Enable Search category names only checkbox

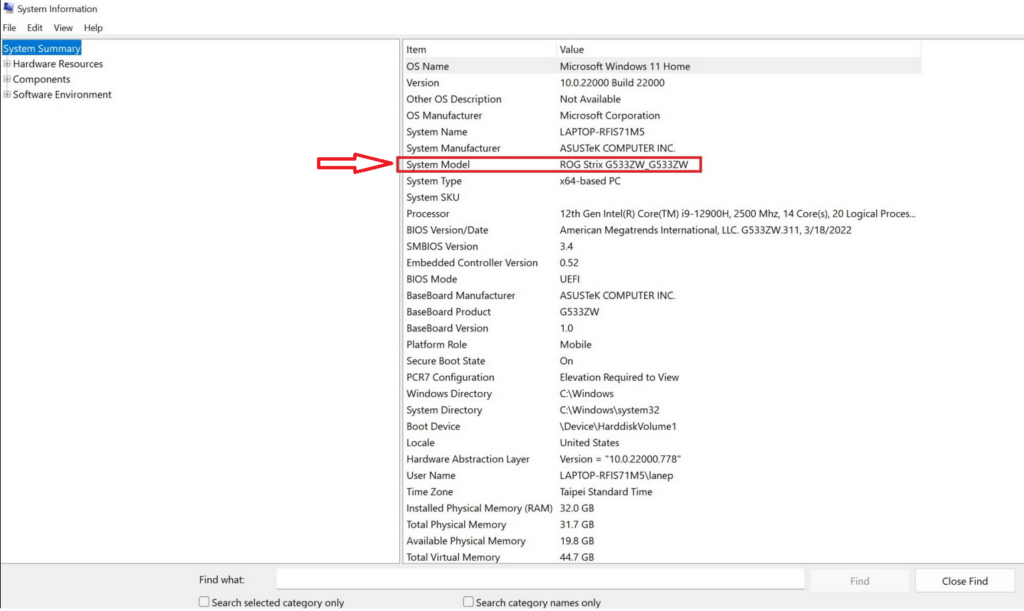468,601
